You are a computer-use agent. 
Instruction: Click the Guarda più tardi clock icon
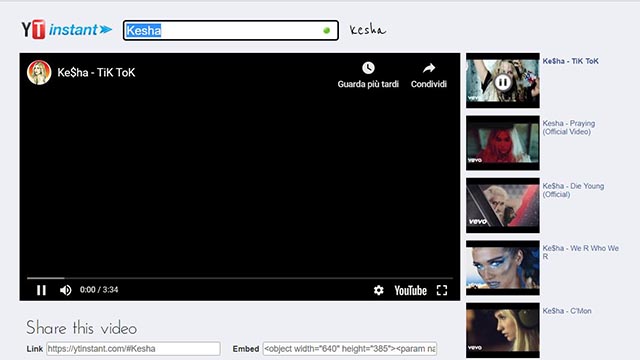tap(368, 68)
